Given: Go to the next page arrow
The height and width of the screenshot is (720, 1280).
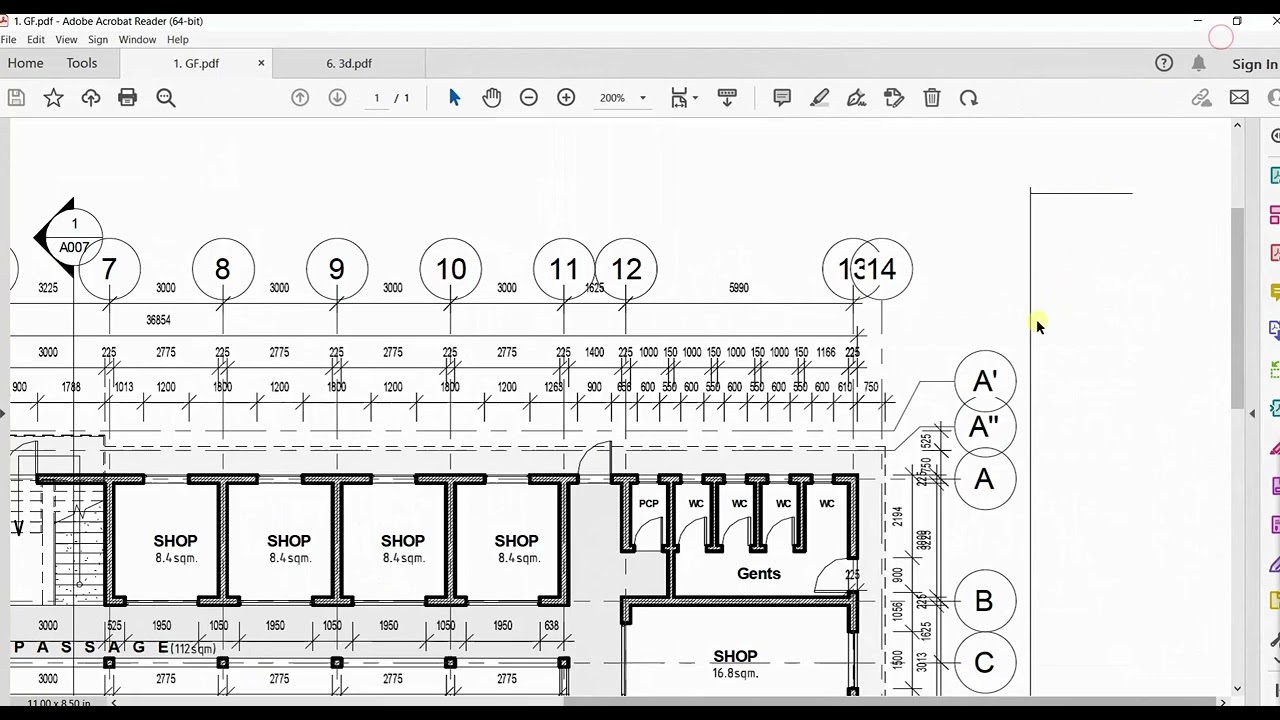Looking at the screenshot, I should click(x=337, y=98).
